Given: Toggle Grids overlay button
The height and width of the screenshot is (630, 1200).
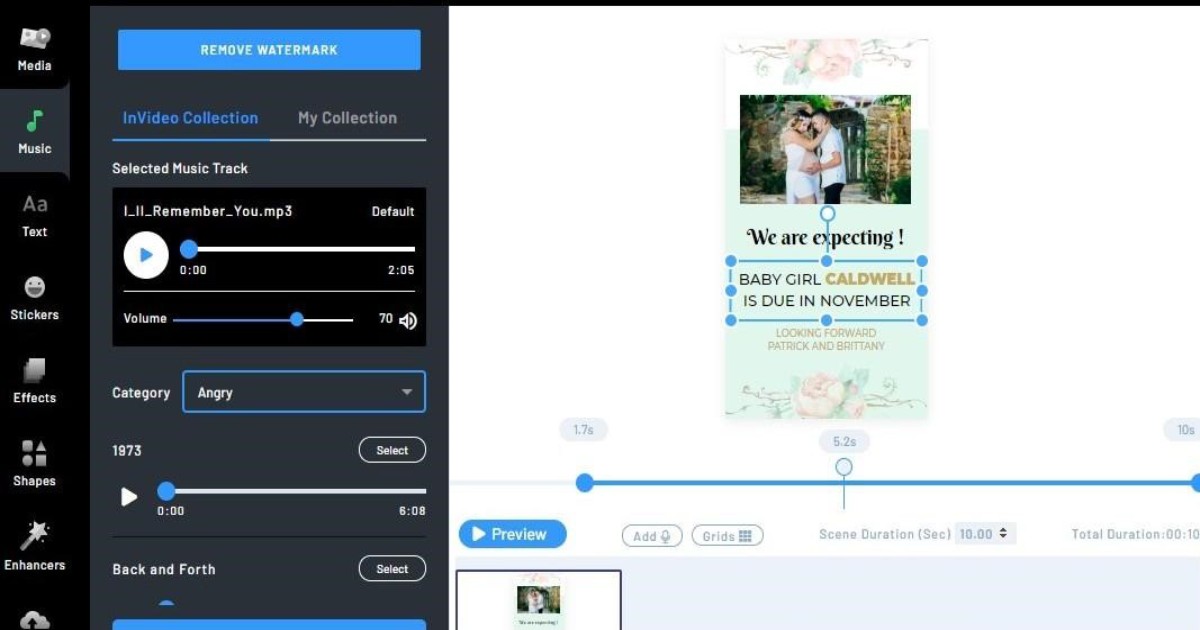Looking at the screenshot, I should tap(727, 536).
